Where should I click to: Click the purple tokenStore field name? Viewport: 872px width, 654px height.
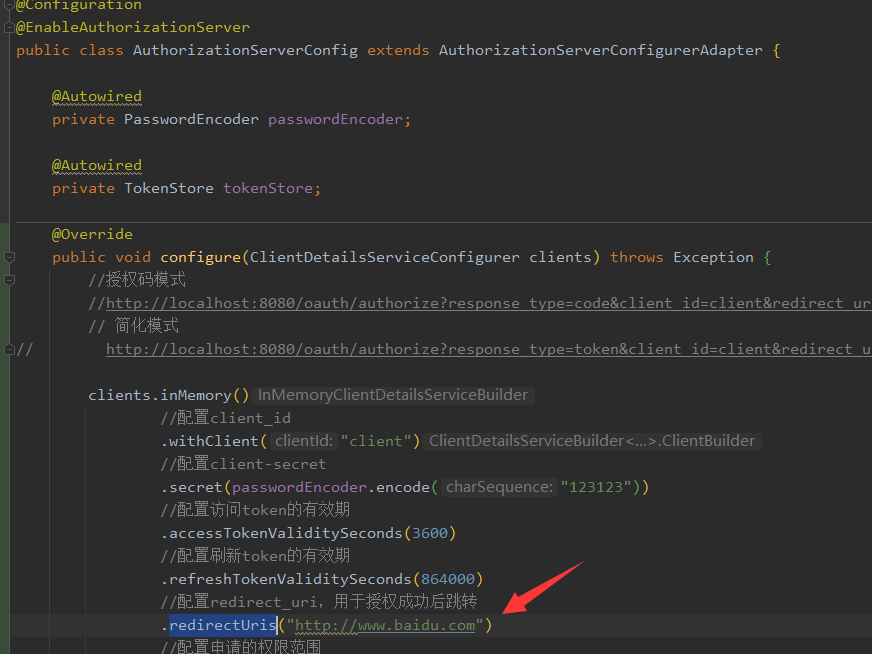pyautogui.click(x=268, y=189)
